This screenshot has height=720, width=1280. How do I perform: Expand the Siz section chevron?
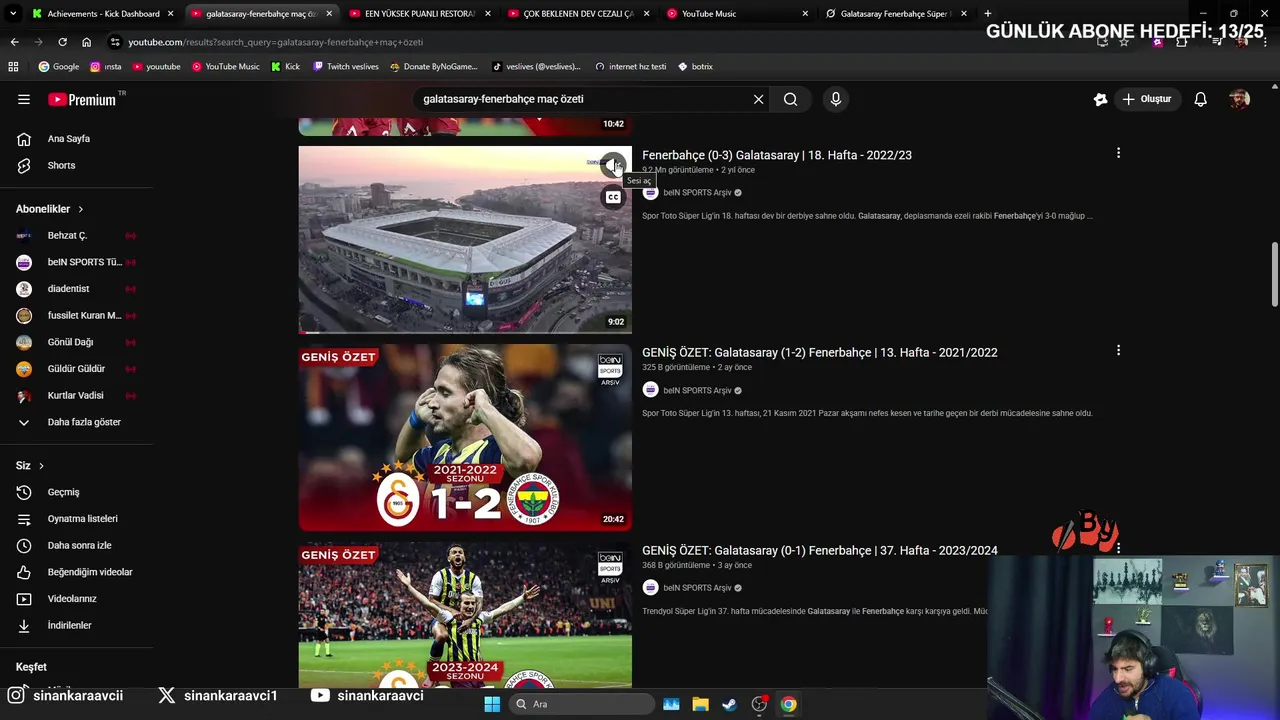point(41,466)
